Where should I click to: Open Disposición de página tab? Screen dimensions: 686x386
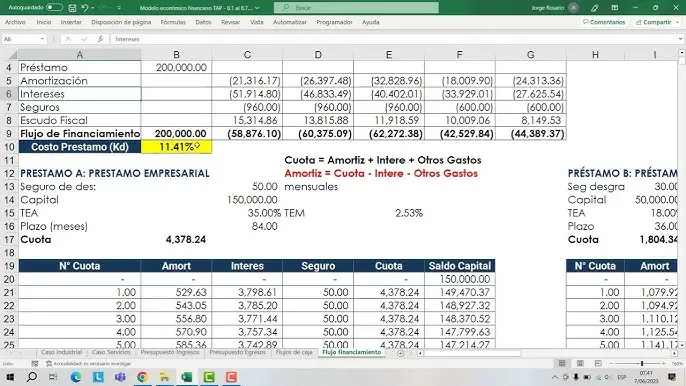[x=121, y=22]
